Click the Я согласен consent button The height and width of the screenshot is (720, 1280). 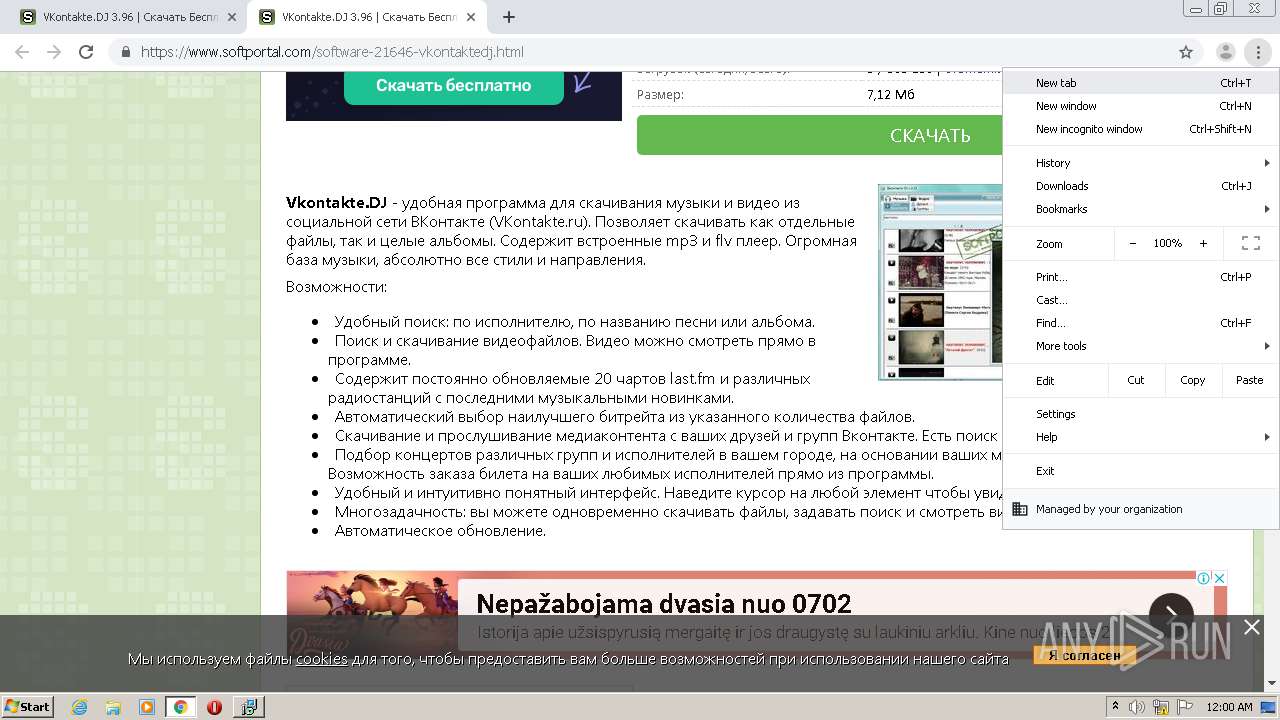click(1085, 655)
